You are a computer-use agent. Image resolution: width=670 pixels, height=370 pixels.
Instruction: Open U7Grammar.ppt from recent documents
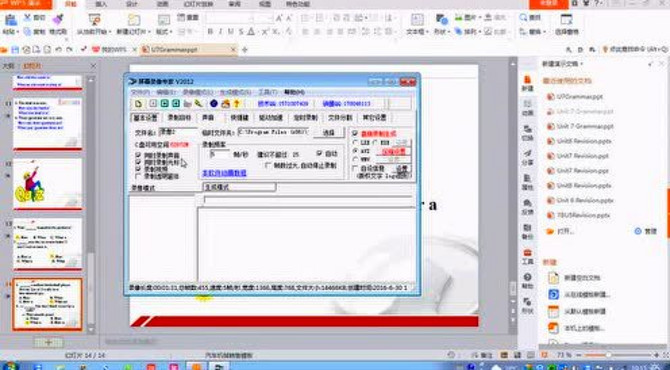[580, 97]
